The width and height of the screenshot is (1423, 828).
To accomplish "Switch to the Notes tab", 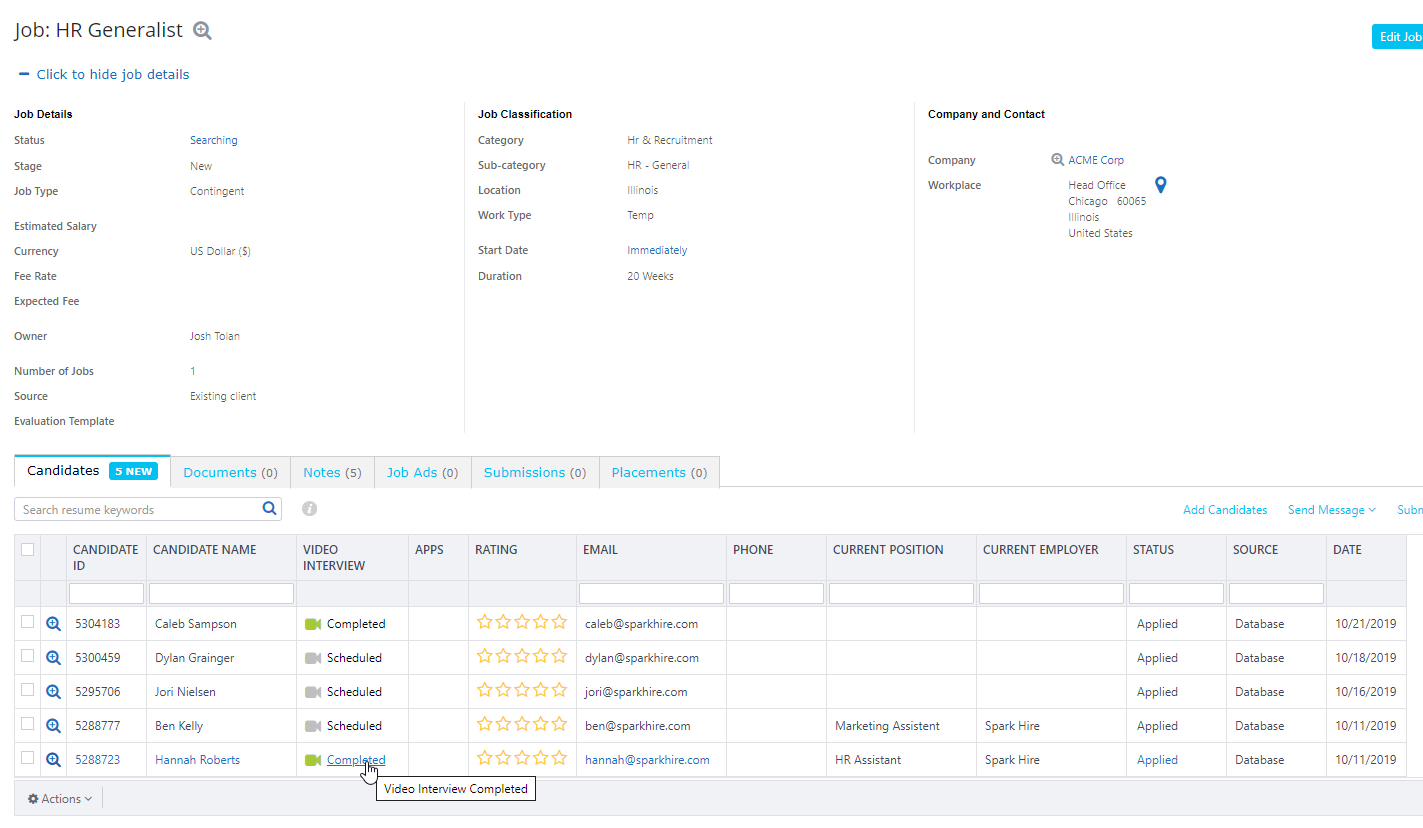I will pos(331,471).
